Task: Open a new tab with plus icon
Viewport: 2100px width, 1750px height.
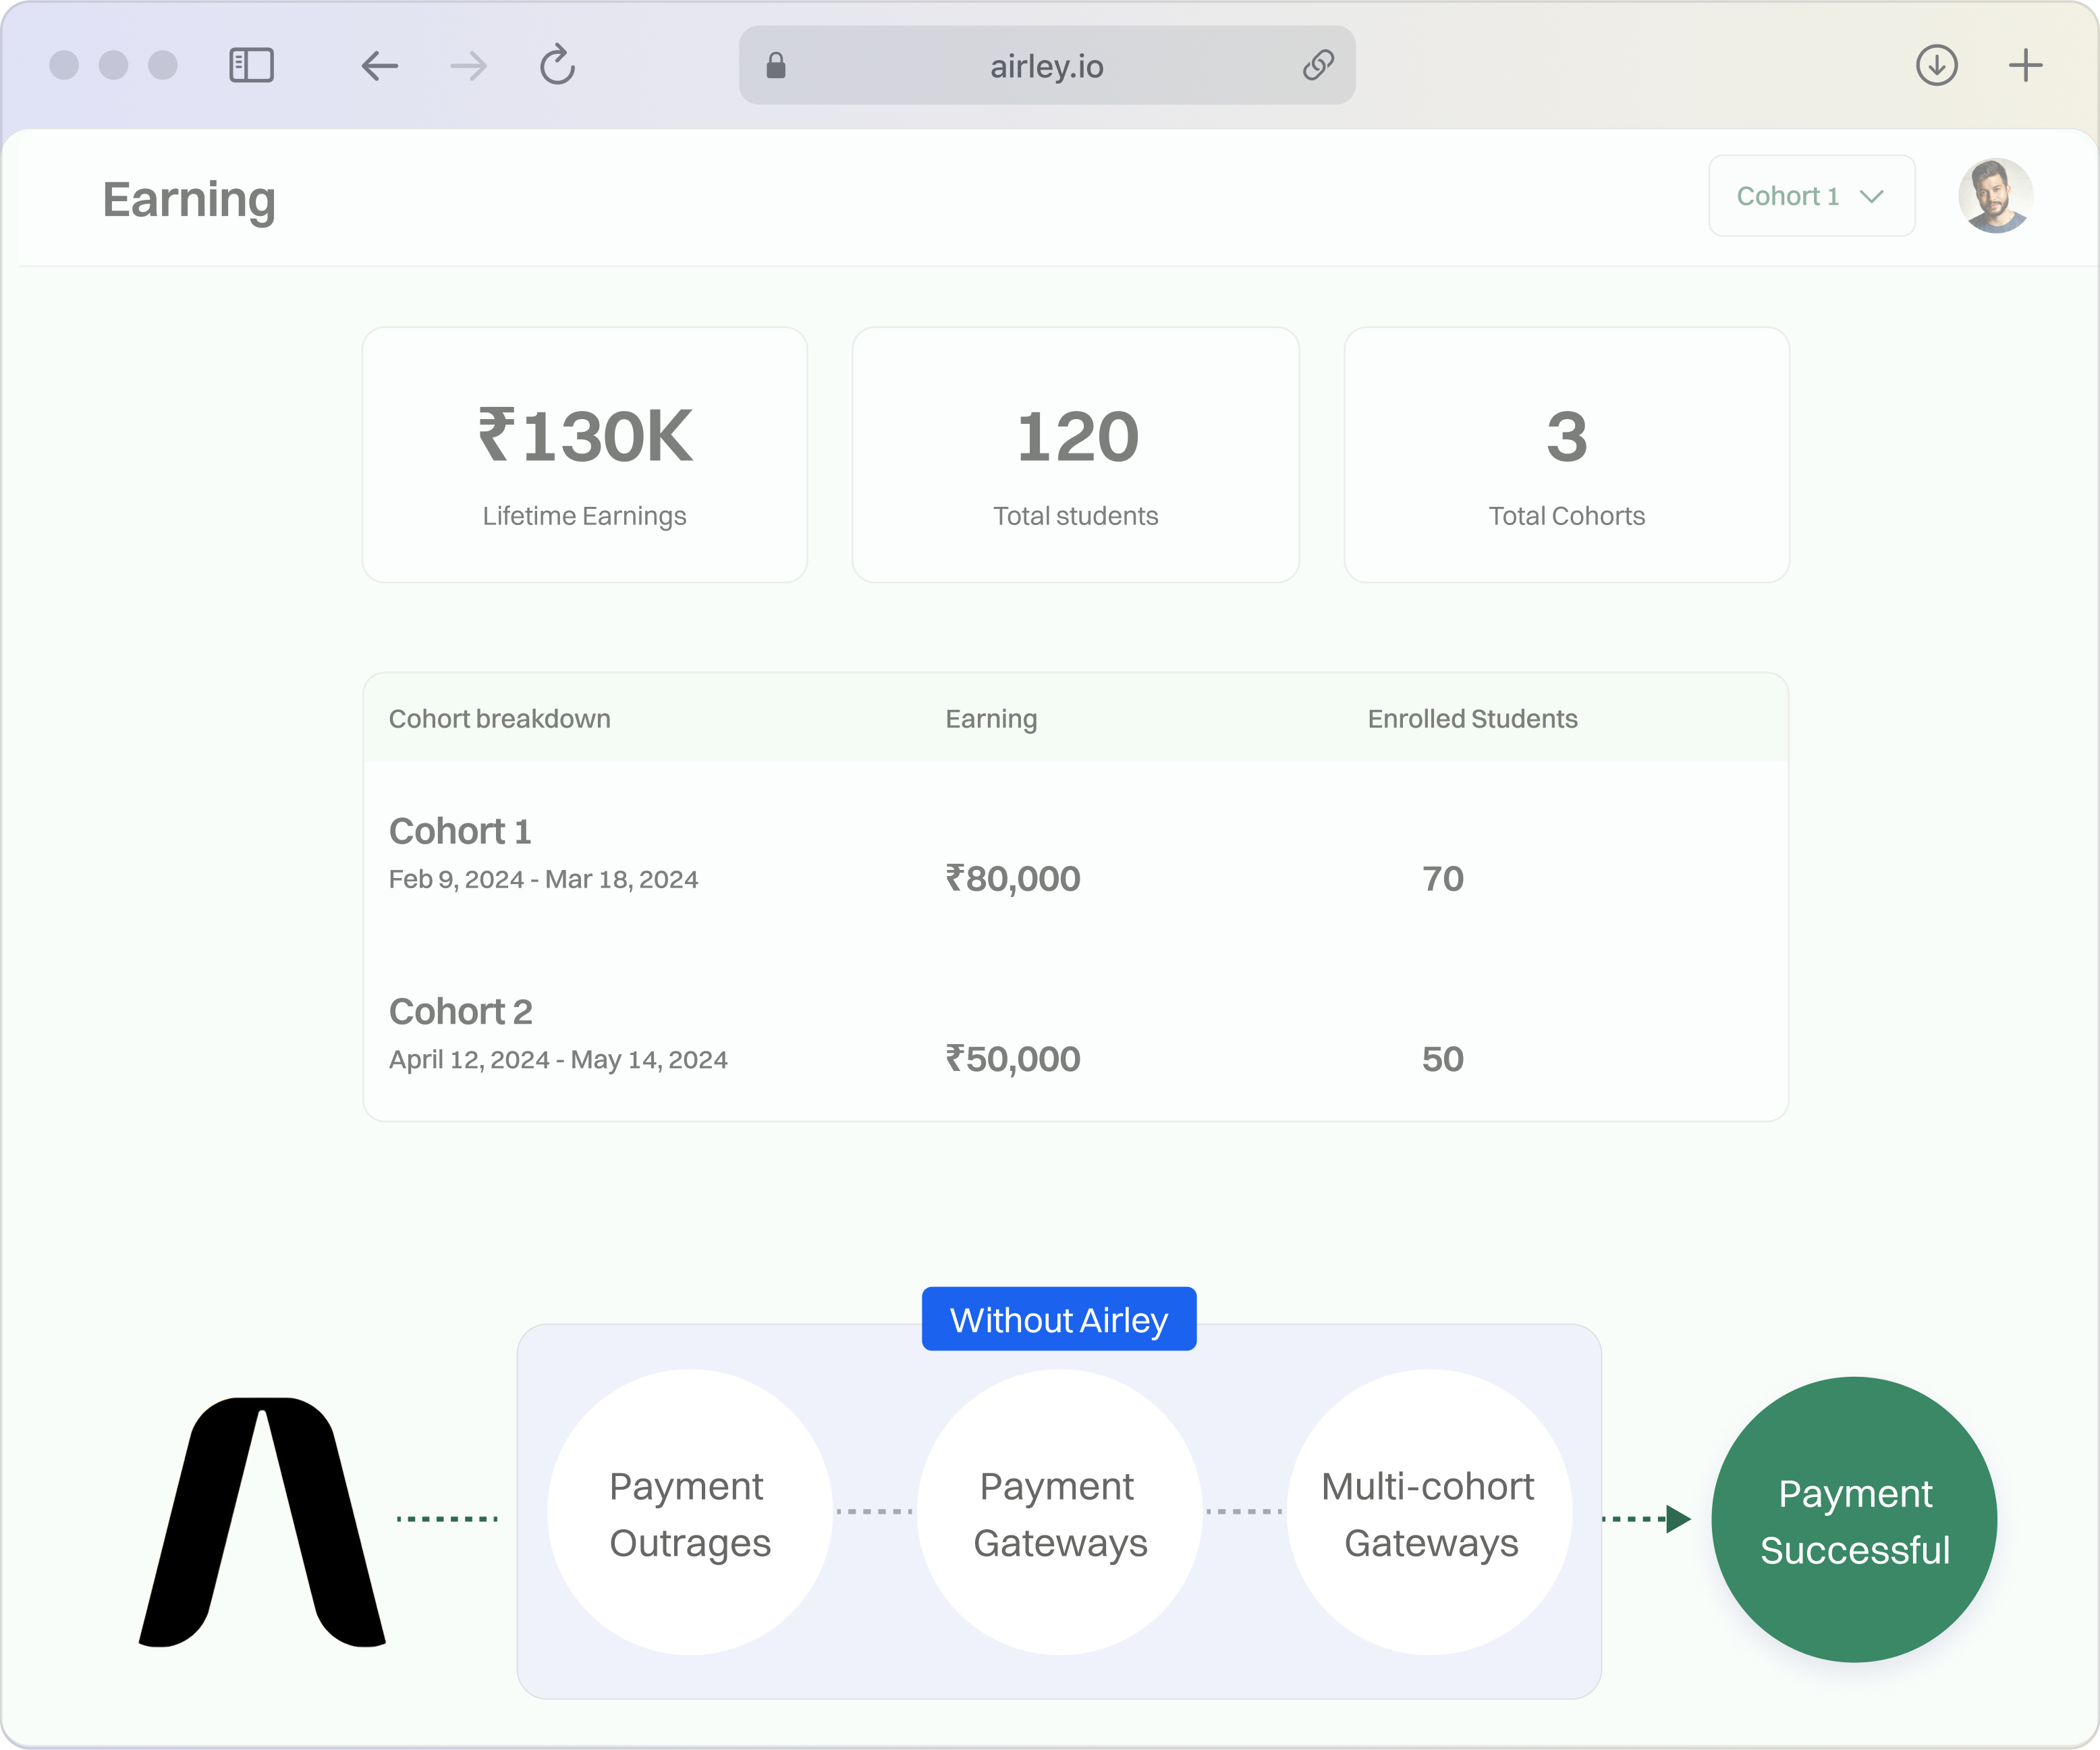Action: (x=2026, y=66)
